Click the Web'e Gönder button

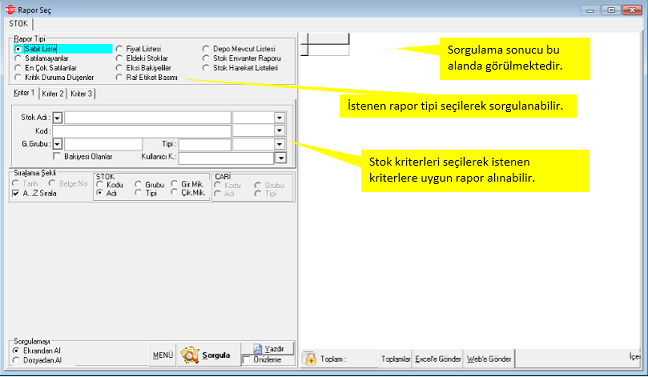489,359
